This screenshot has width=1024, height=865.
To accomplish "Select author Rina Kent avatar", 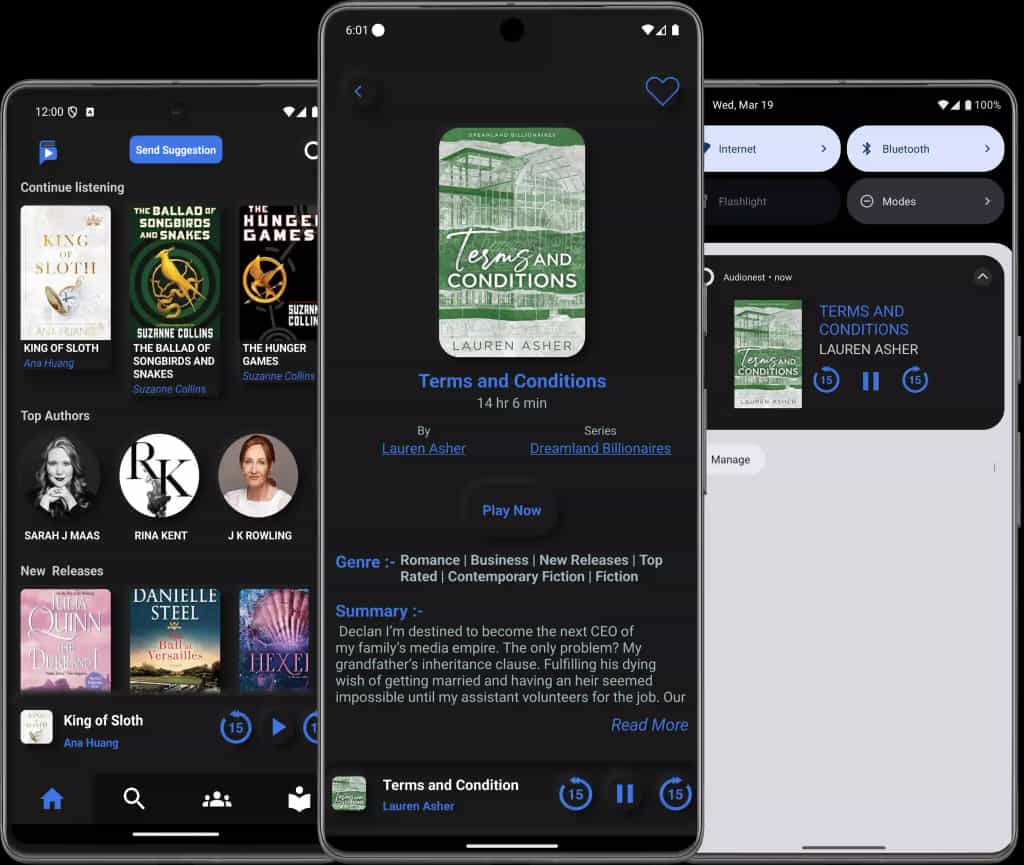I will [x=159, y=476].
